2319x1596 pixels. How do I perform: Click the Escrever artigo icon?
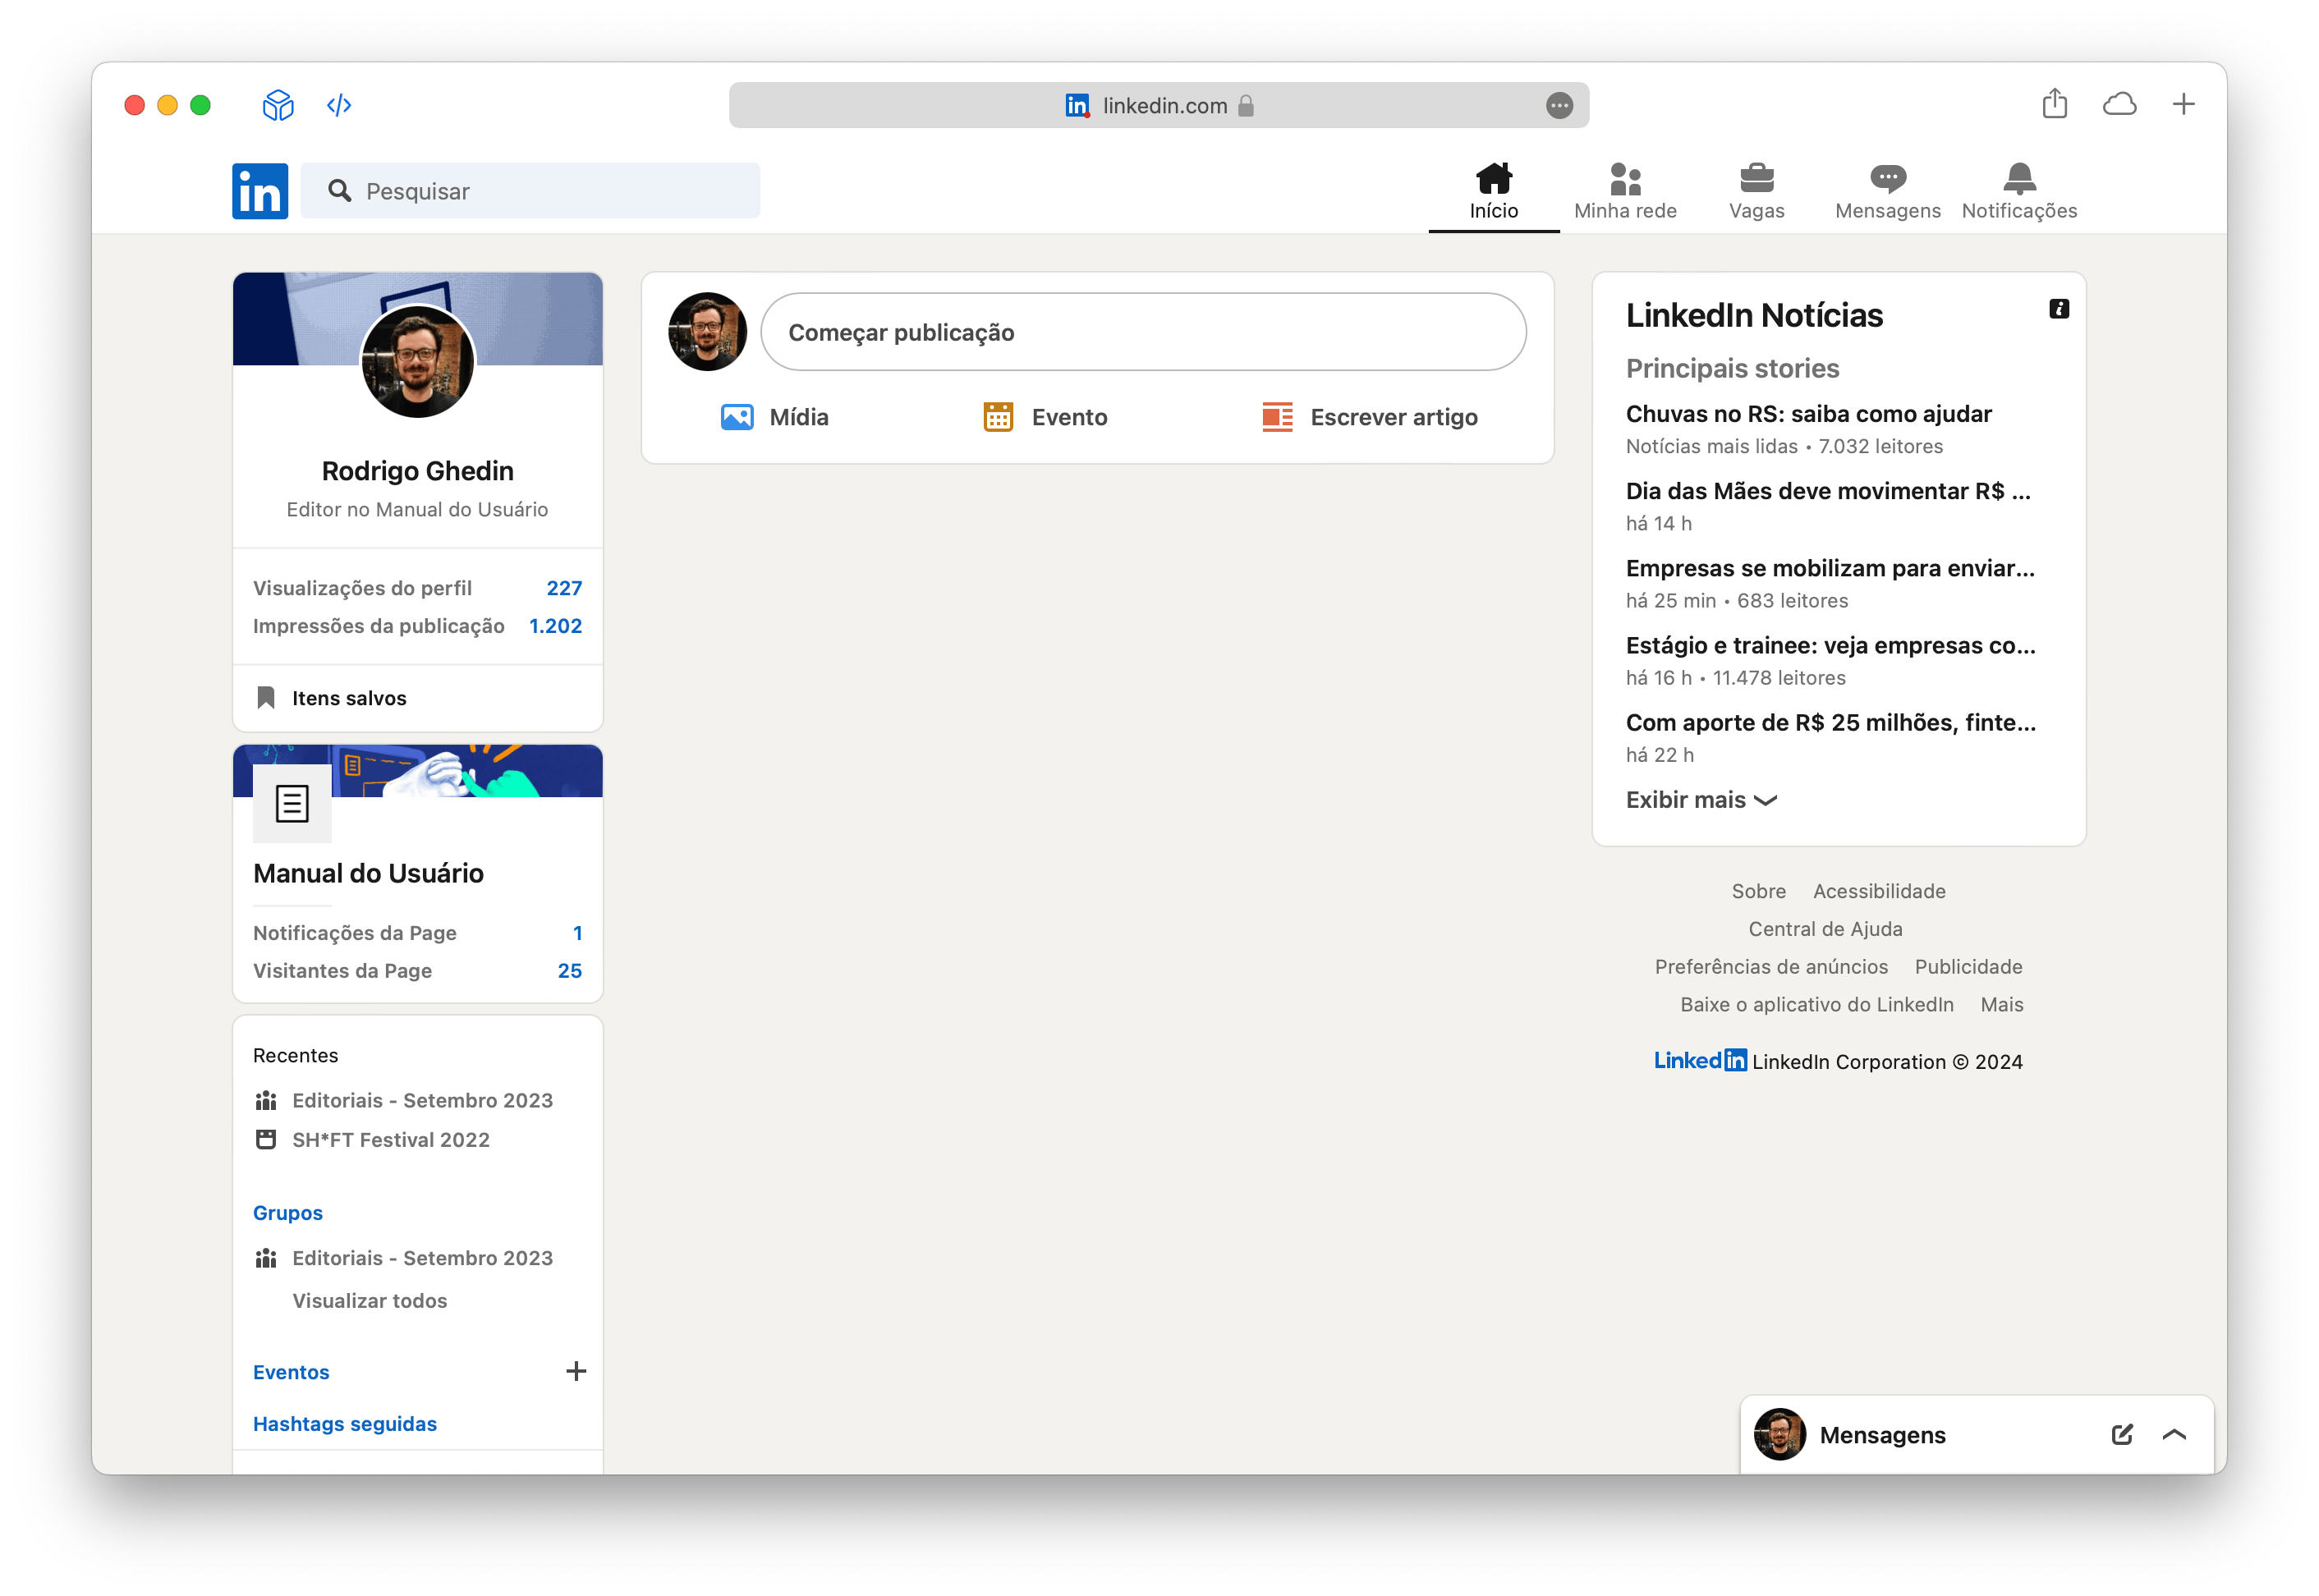click(x=1277, y=417)
